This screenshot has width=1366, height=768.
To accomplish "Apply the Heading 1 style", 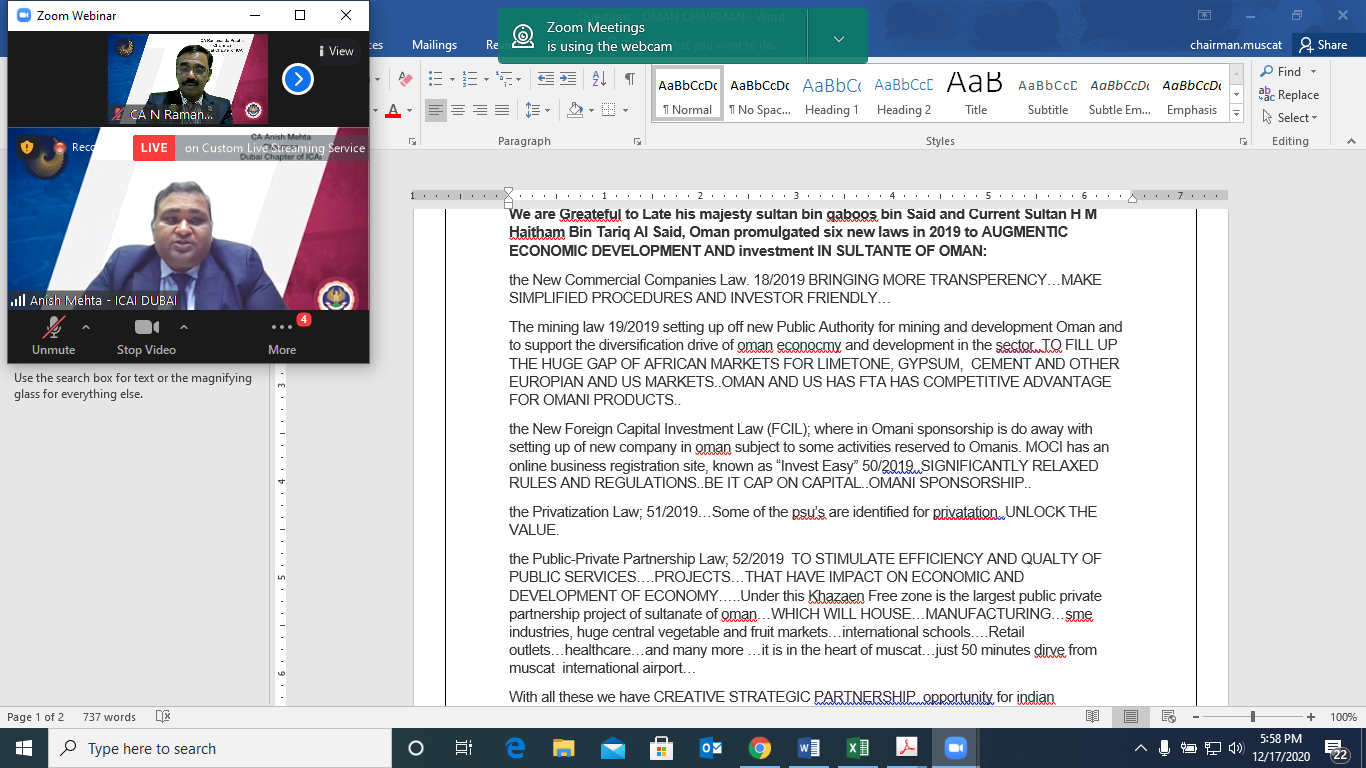I will pos(831,96).
